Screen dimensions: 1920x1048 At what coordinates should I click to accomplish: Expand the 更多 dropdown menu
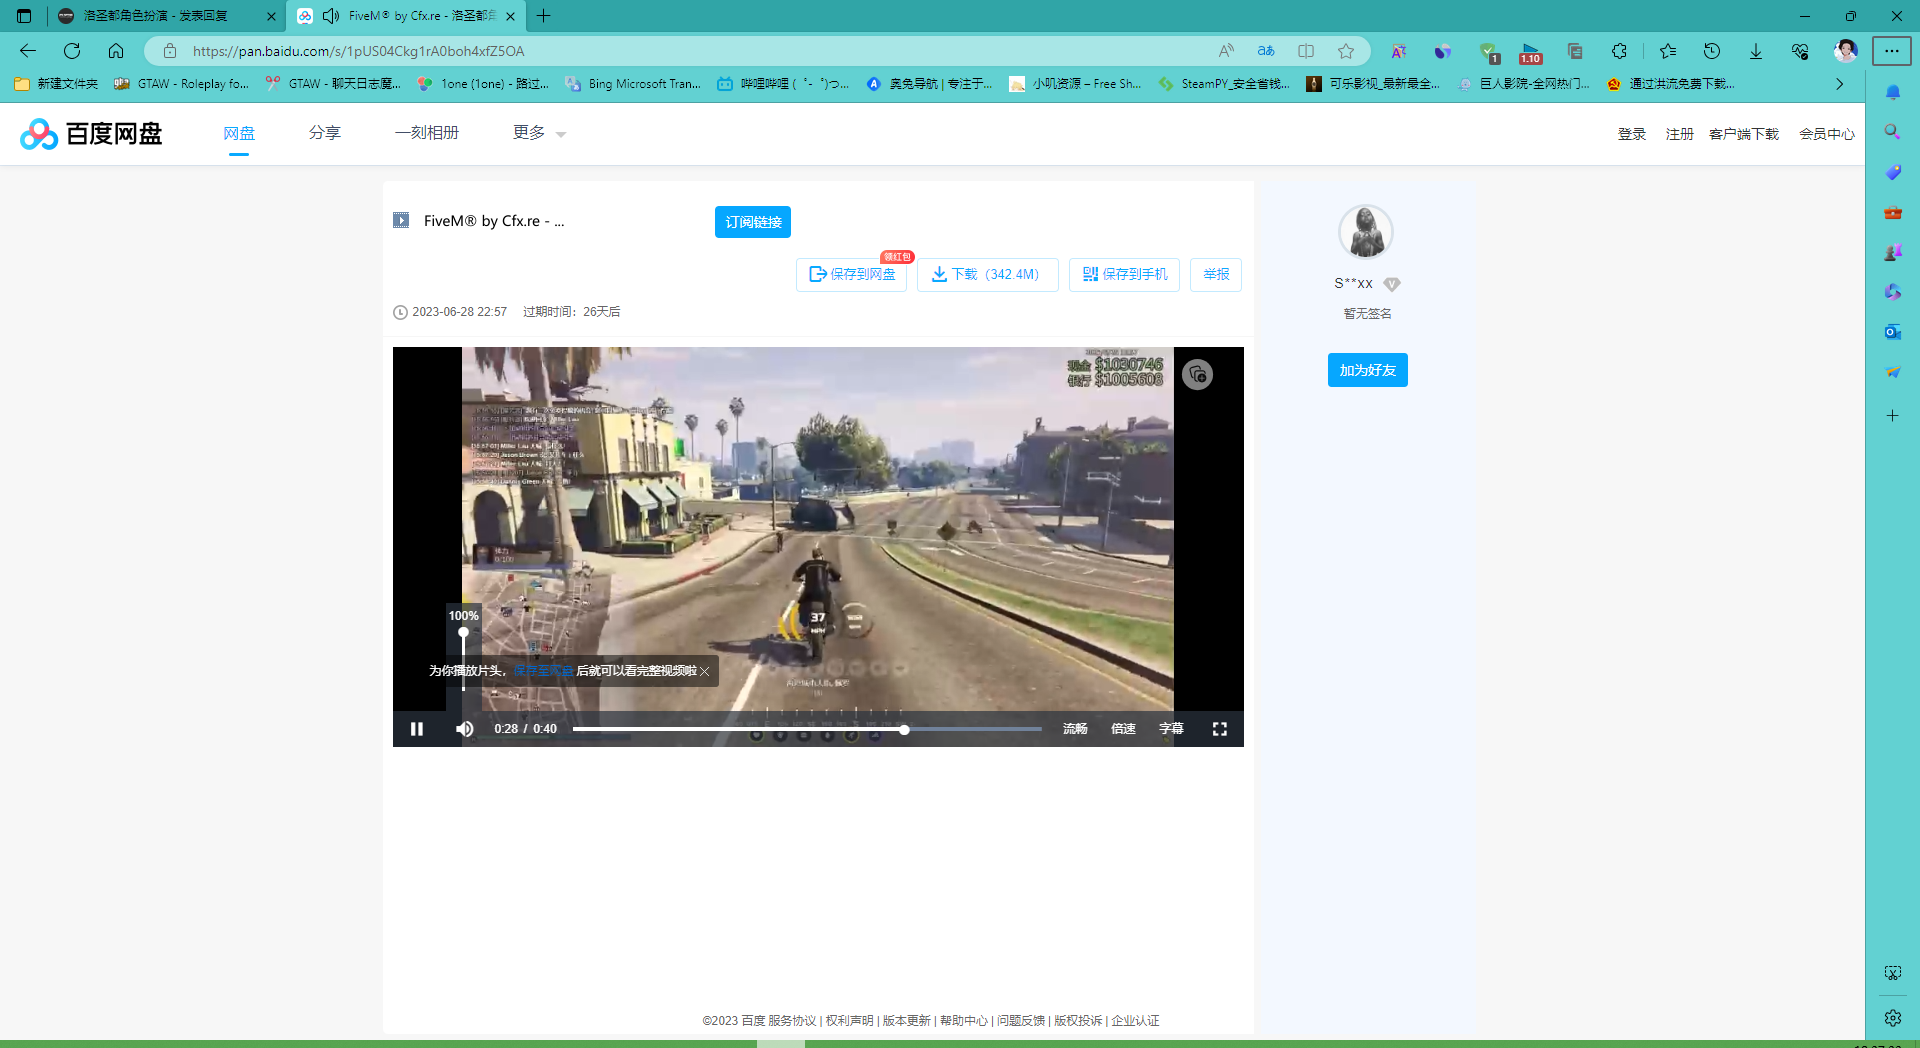click(539, 133)
